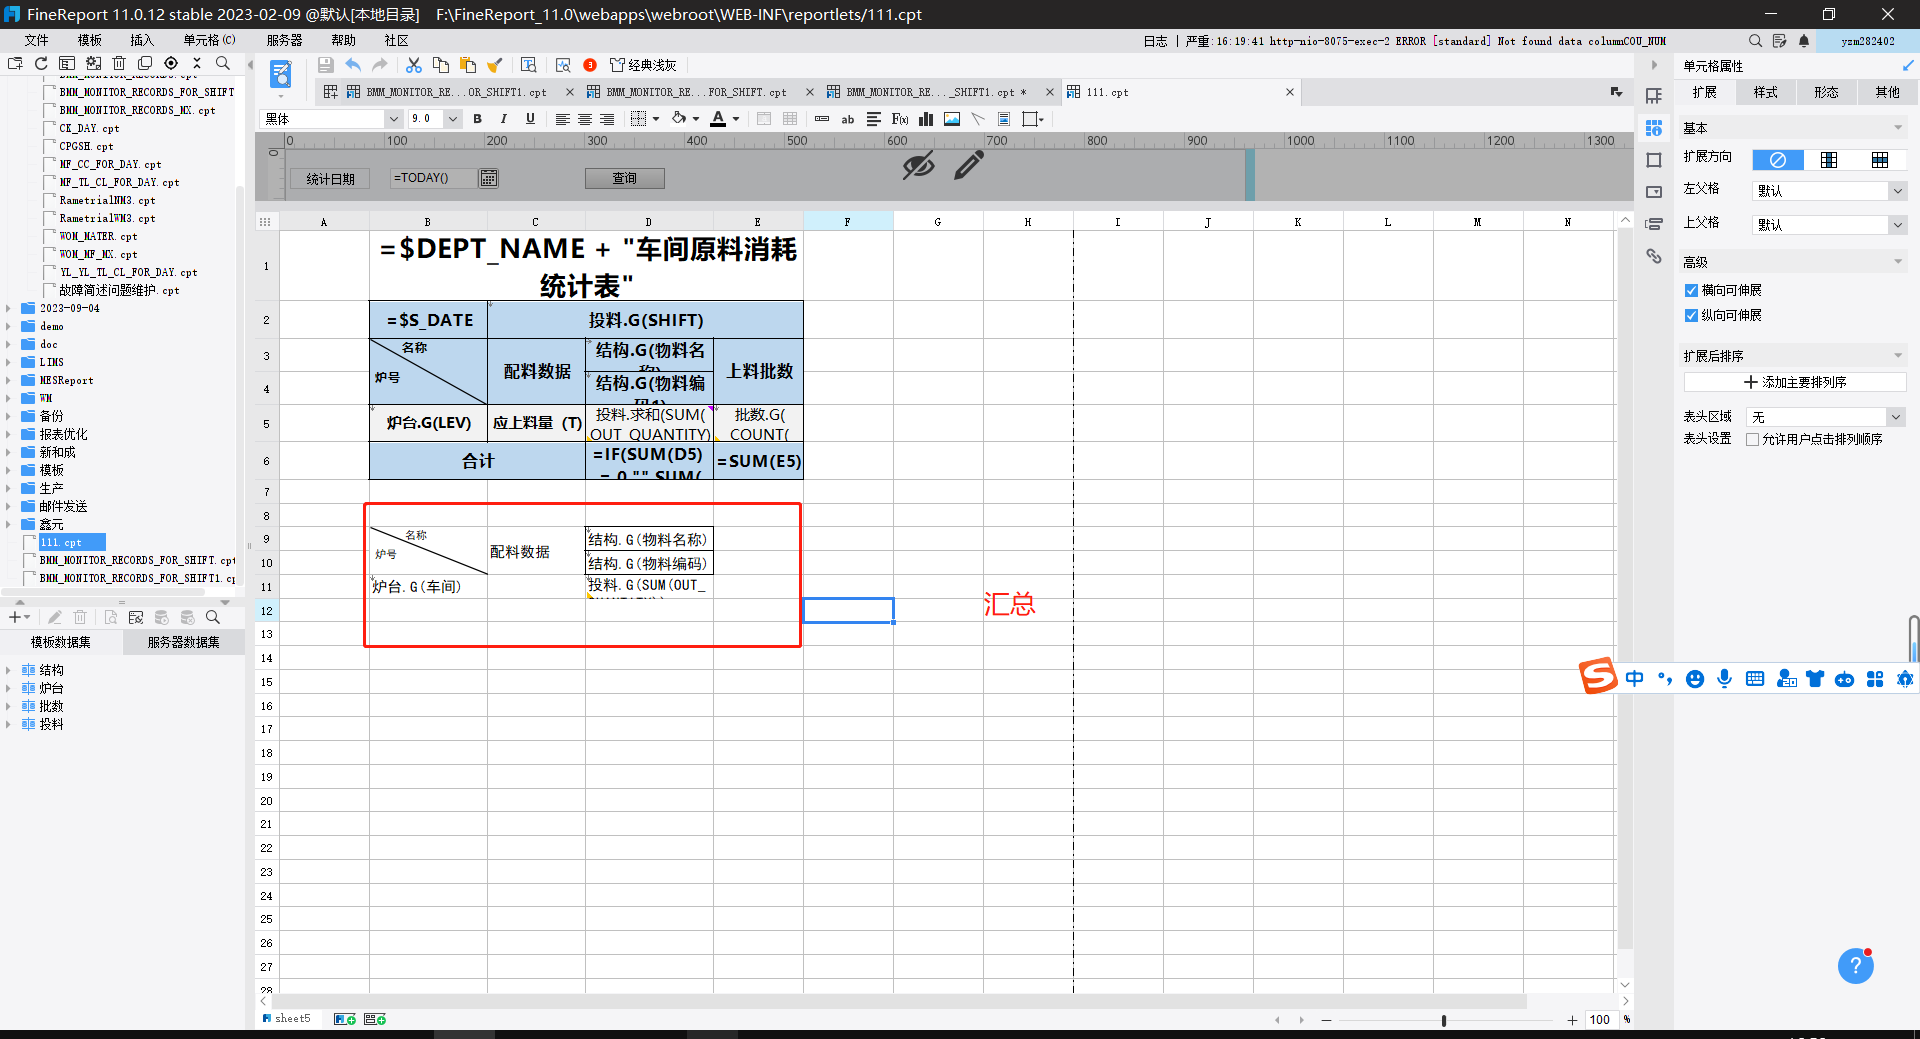
Task: Uncheck the 横向可伸展 checkbox
Action: [1691, 290]
